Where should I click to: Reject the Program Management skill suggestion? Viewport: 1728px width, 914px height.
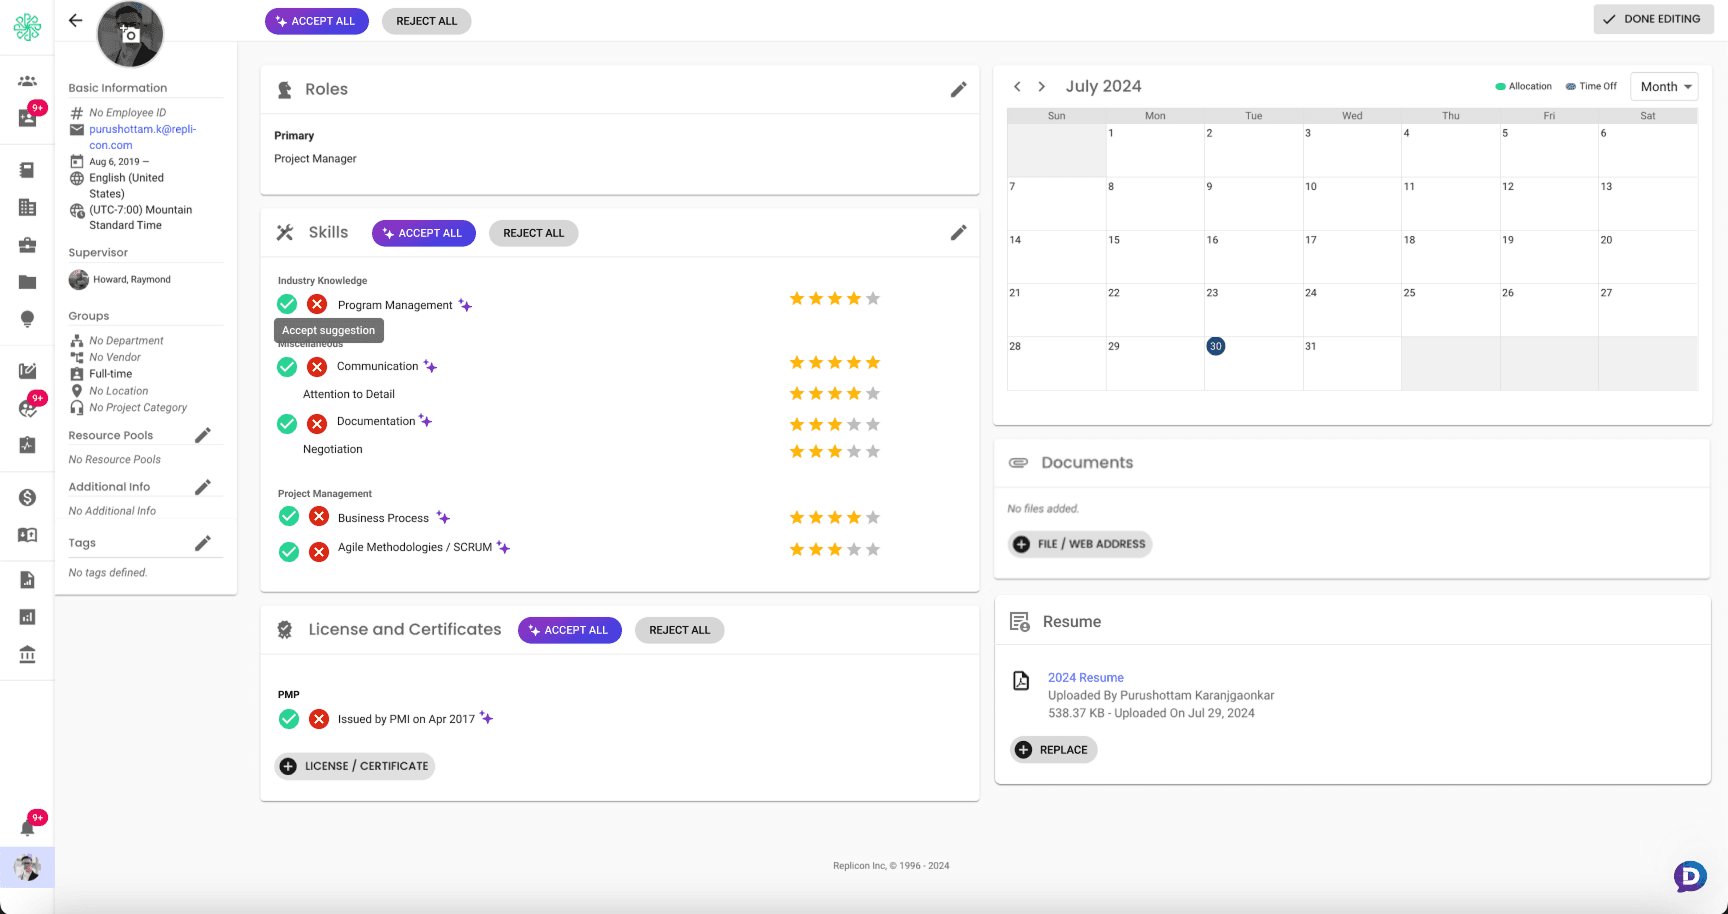click(317, 304)
